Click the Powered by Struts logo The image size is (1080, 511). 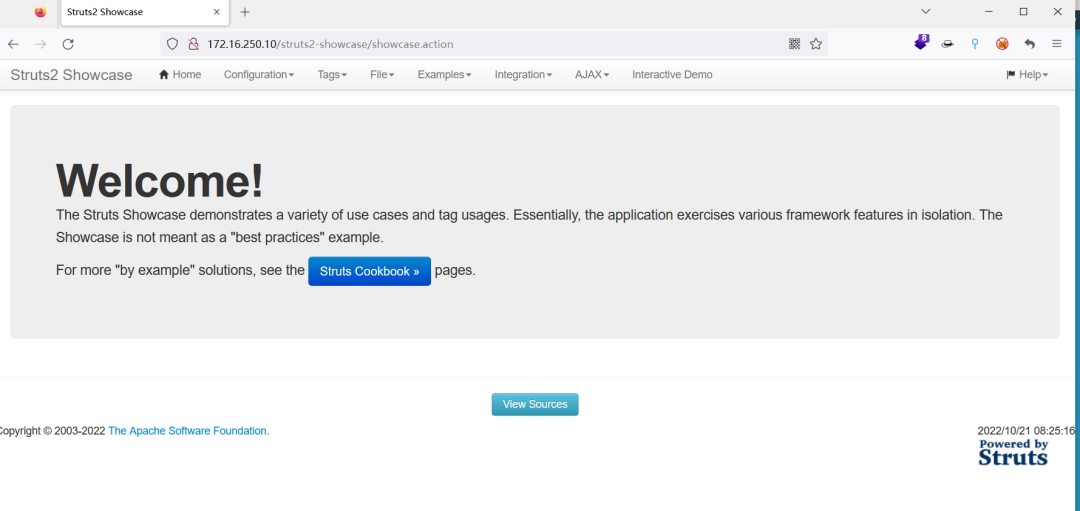pyautogui.click(x=1013, y=452)
